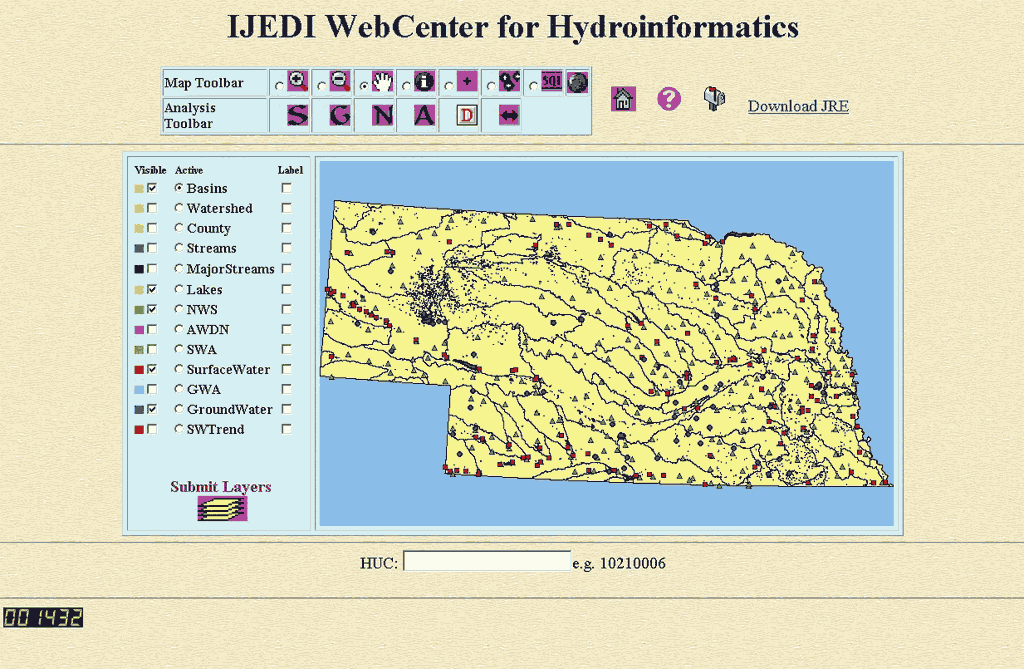1024x669 pixels.
Task: Uncheck SurfaceWater layer visibility
Action: coord(152,369)
